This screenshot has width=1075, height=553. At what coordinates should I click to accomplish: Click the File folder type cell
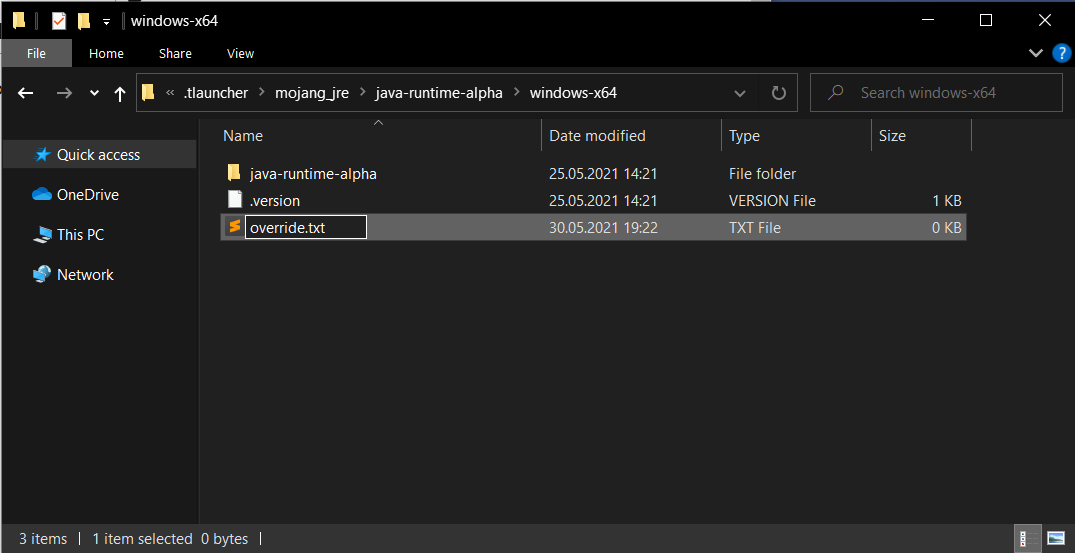(x=762, y=173)
